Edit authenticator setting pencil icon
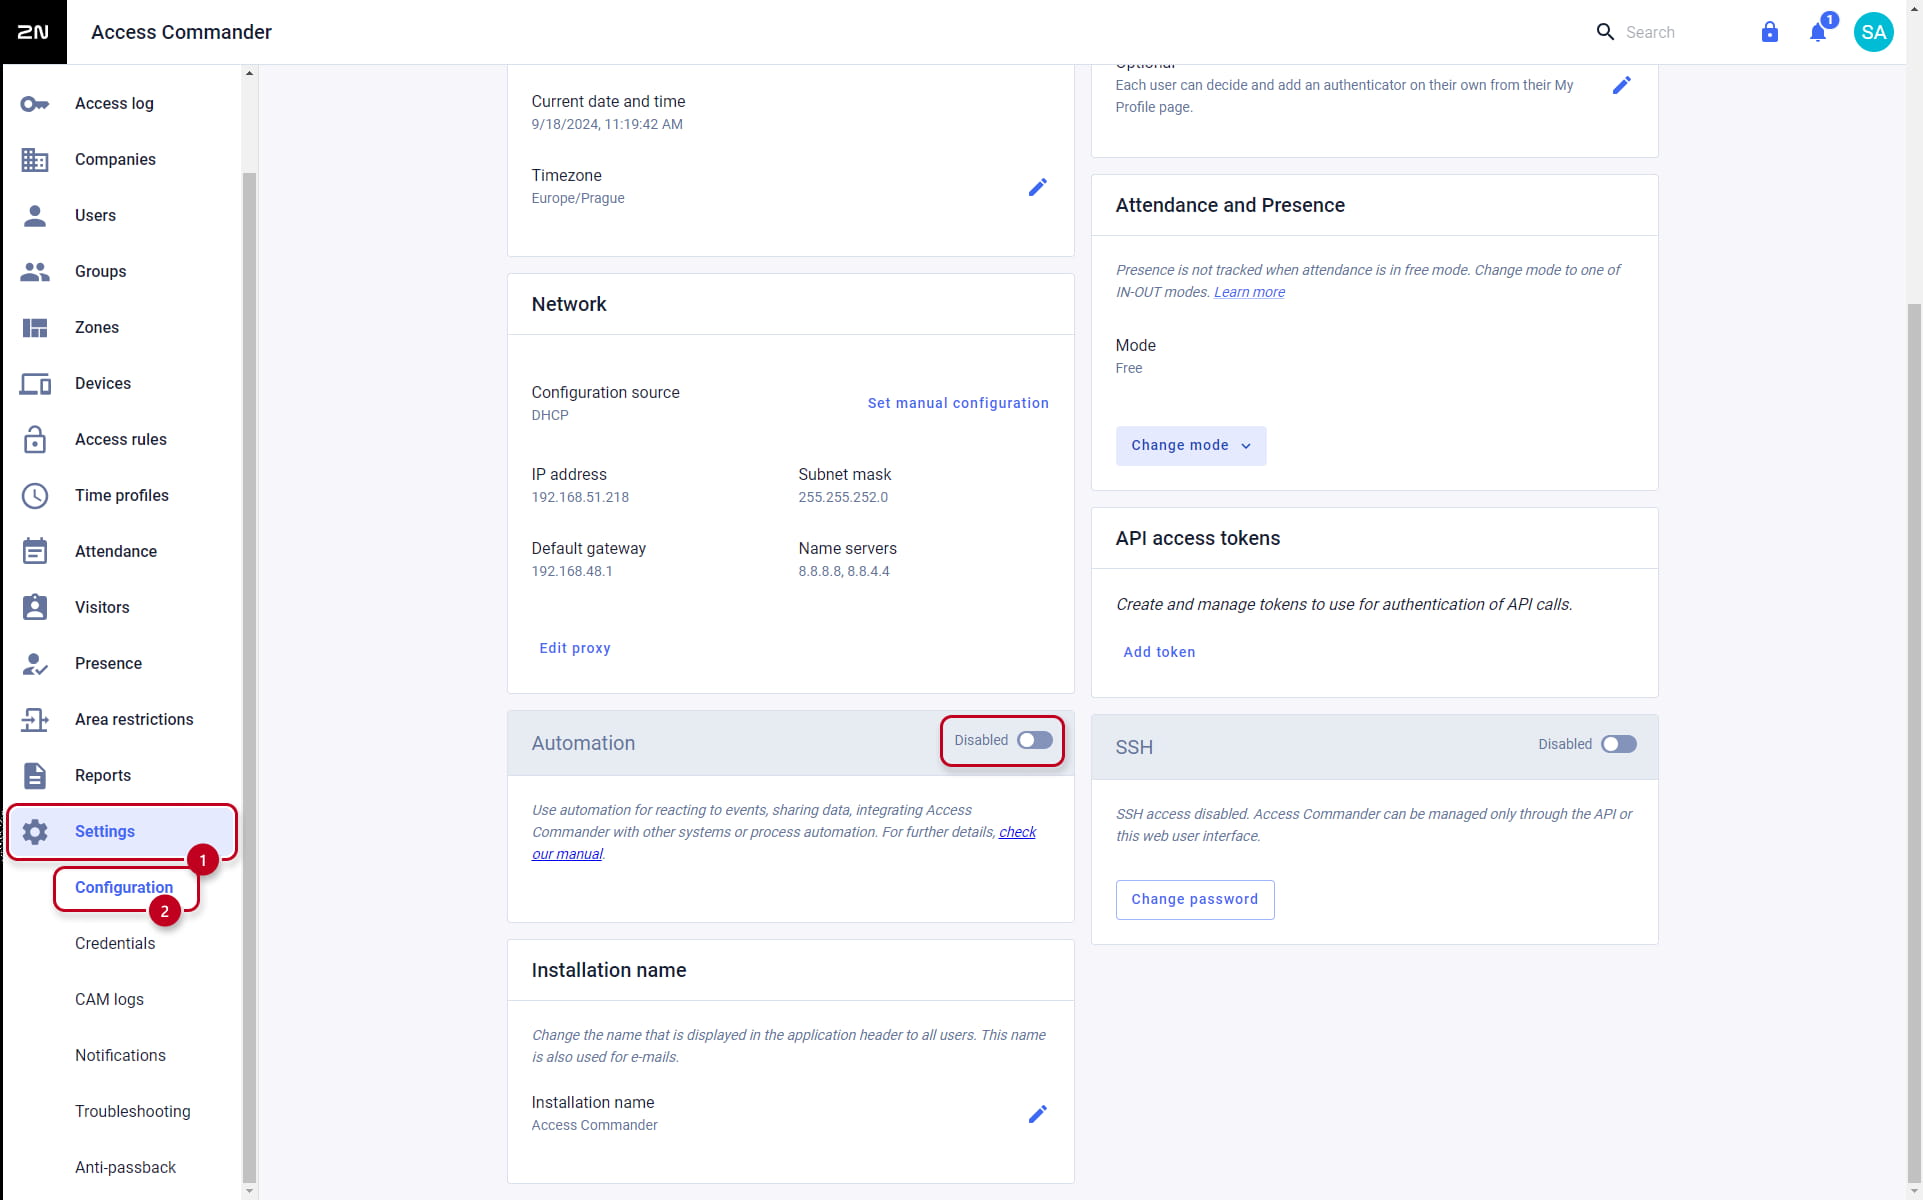This screenshot has width=1923, height=1200. coord(1622,86)
